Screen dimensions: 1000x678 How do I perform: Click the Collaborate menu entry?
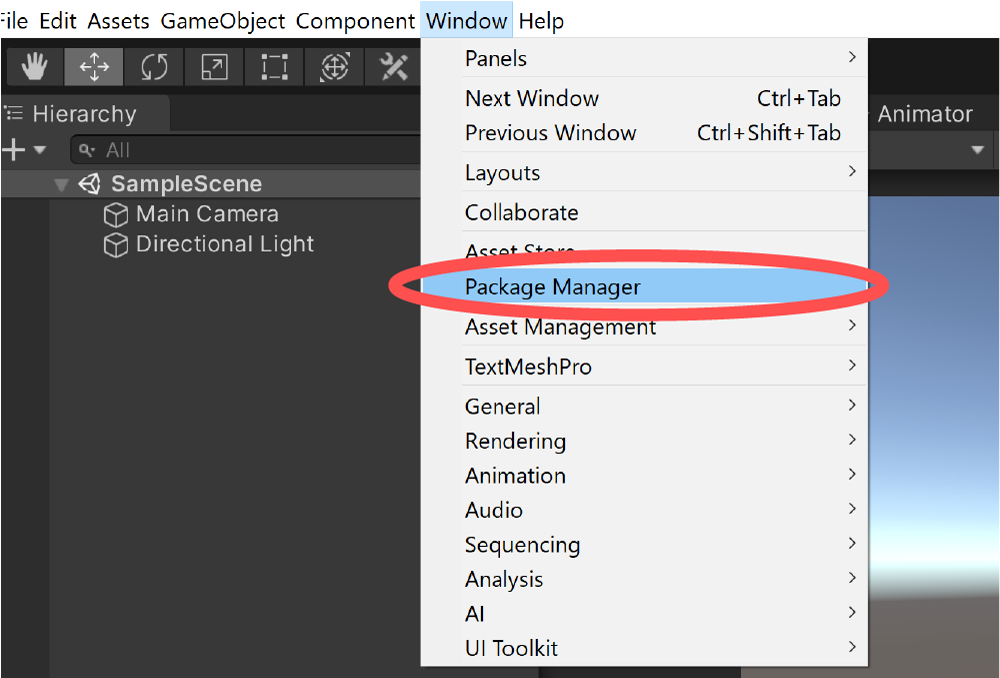click(x=521, y=212)
